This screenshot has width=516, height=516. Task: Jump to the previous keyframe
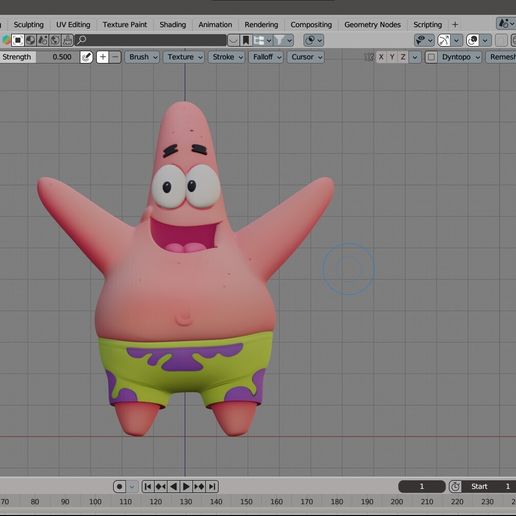[161, 487]
